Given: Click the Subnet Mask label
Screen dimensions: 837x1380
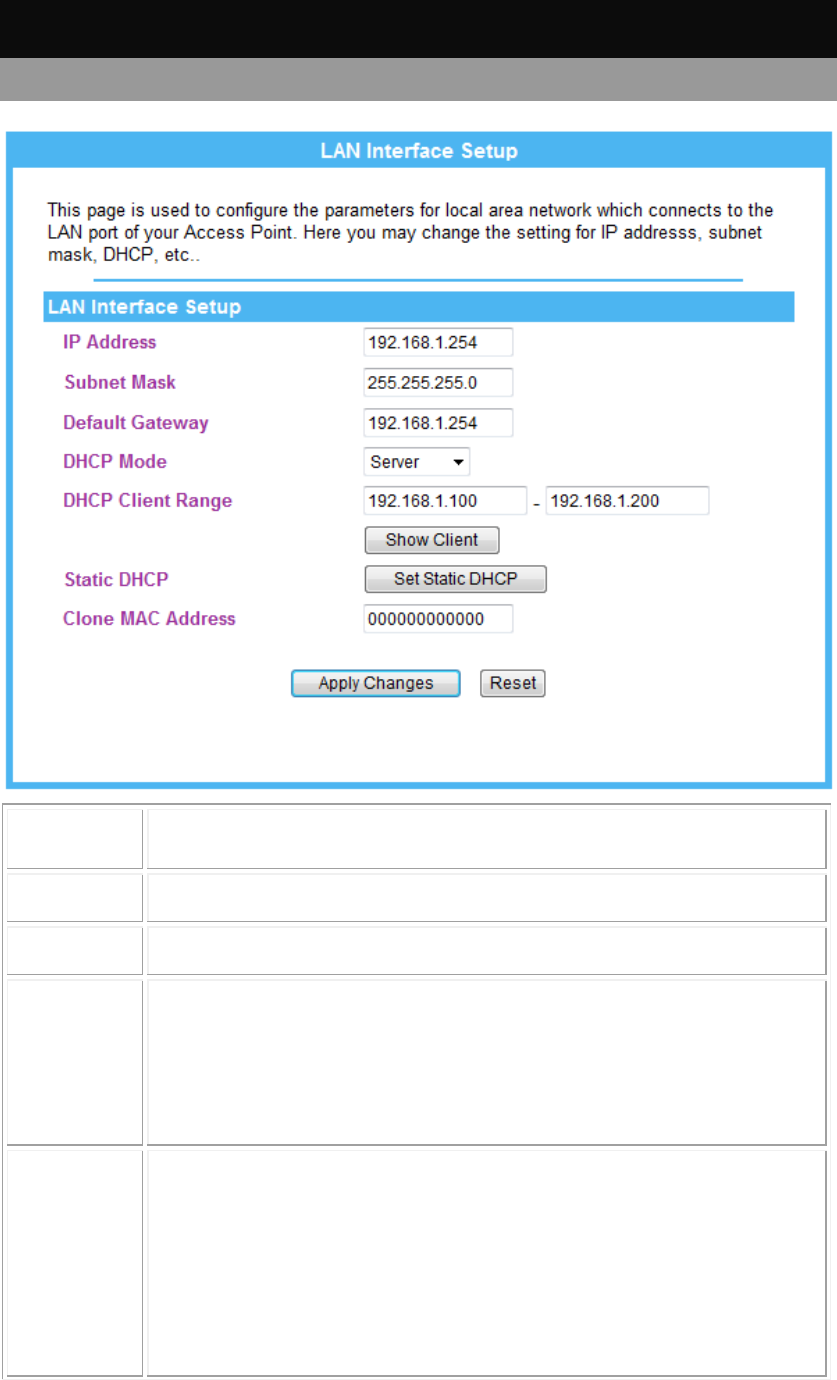Looking at the screenshot, I should pyautogui.click(x=120, y=382).
